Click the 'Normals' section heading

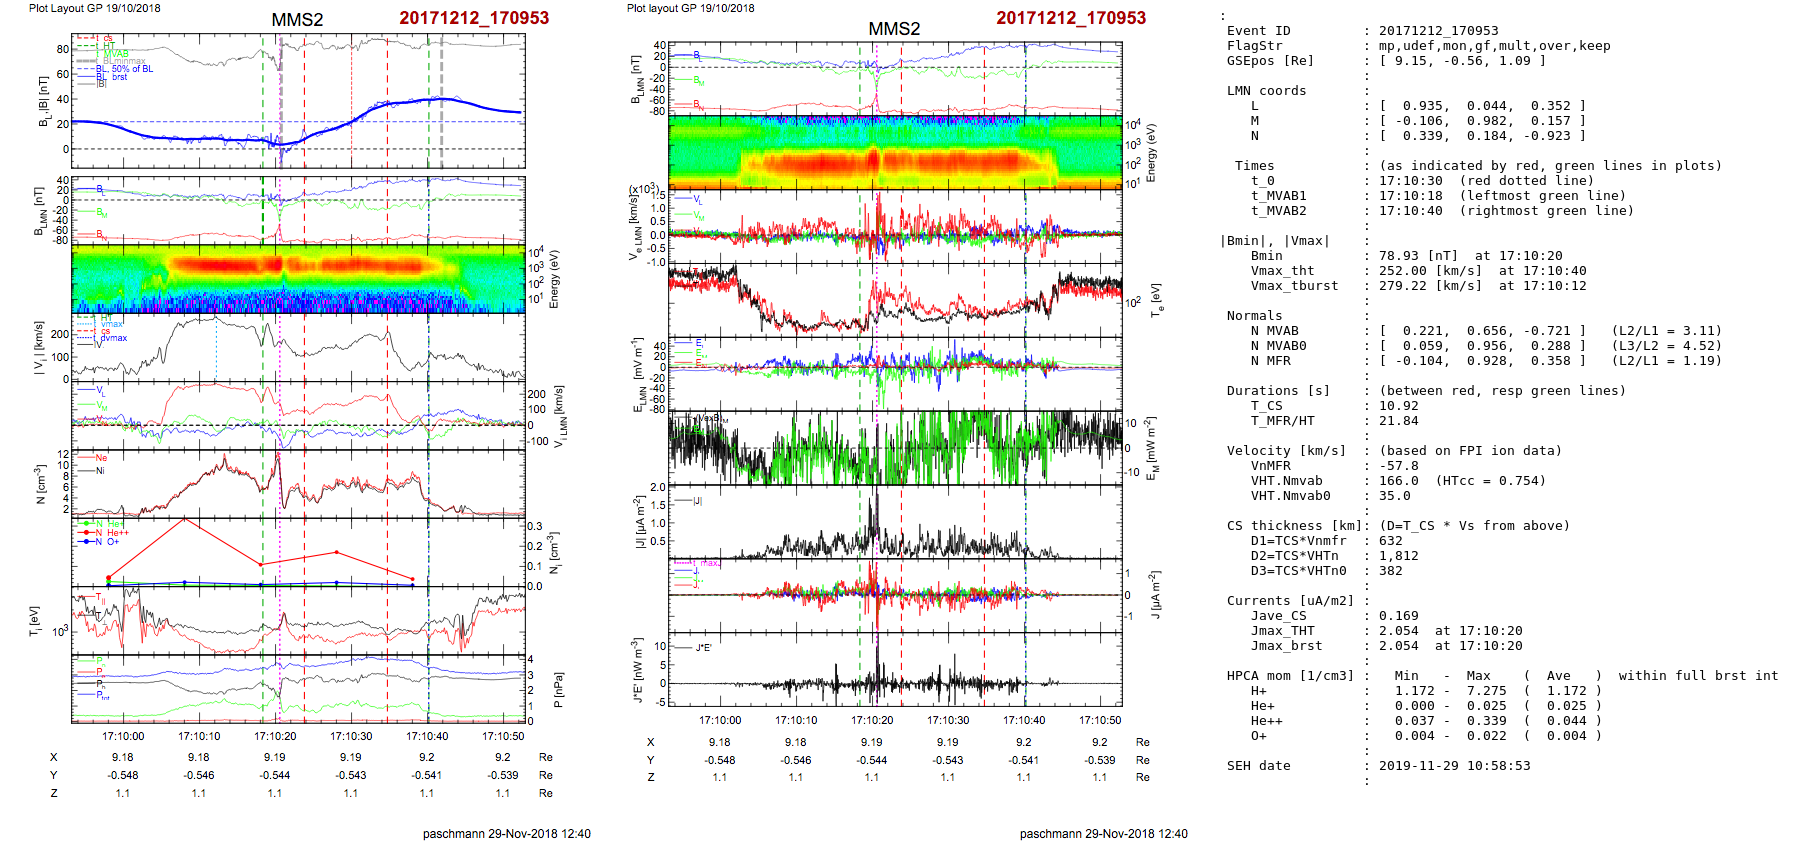point(1255,316)
